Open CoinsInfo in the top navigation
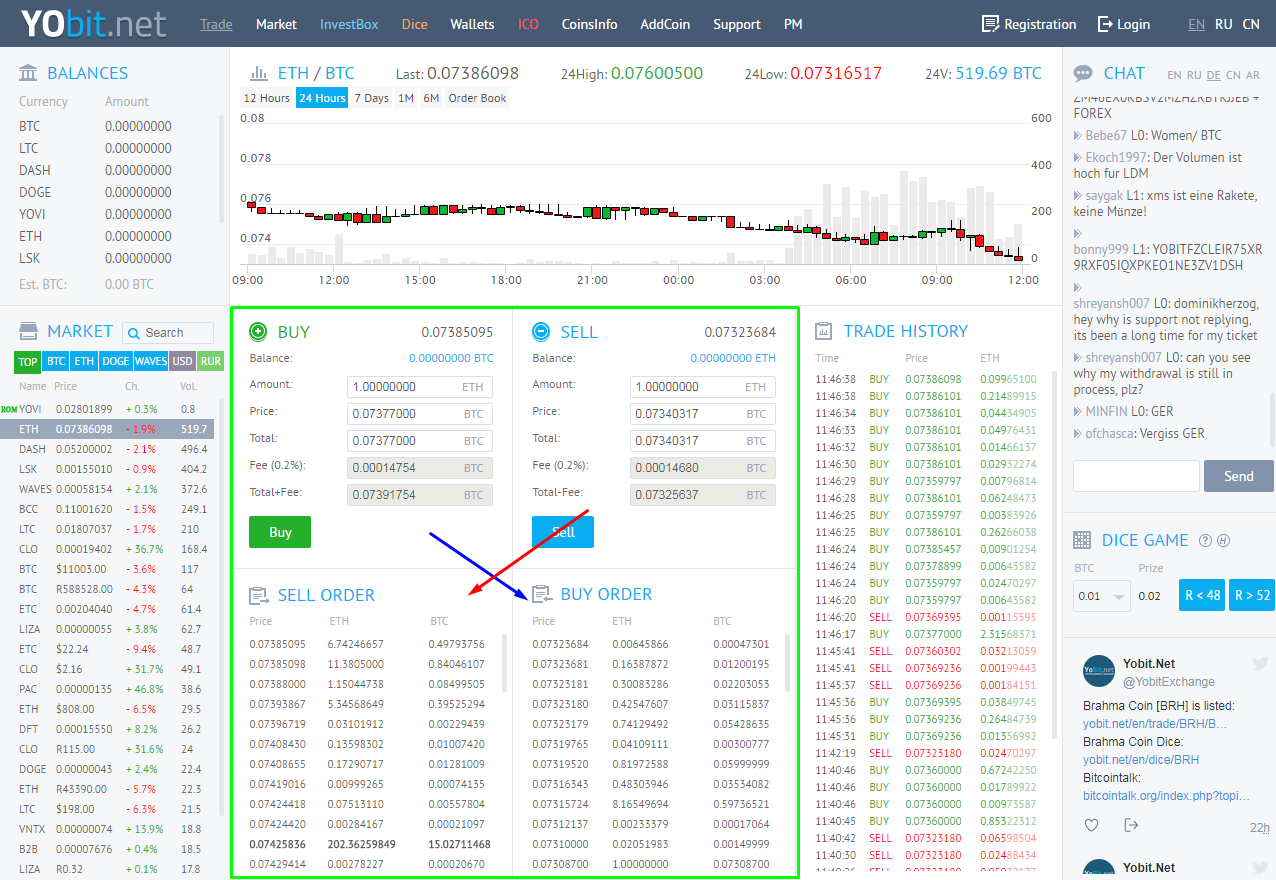The image size is (1276, 880). point(589,24)
